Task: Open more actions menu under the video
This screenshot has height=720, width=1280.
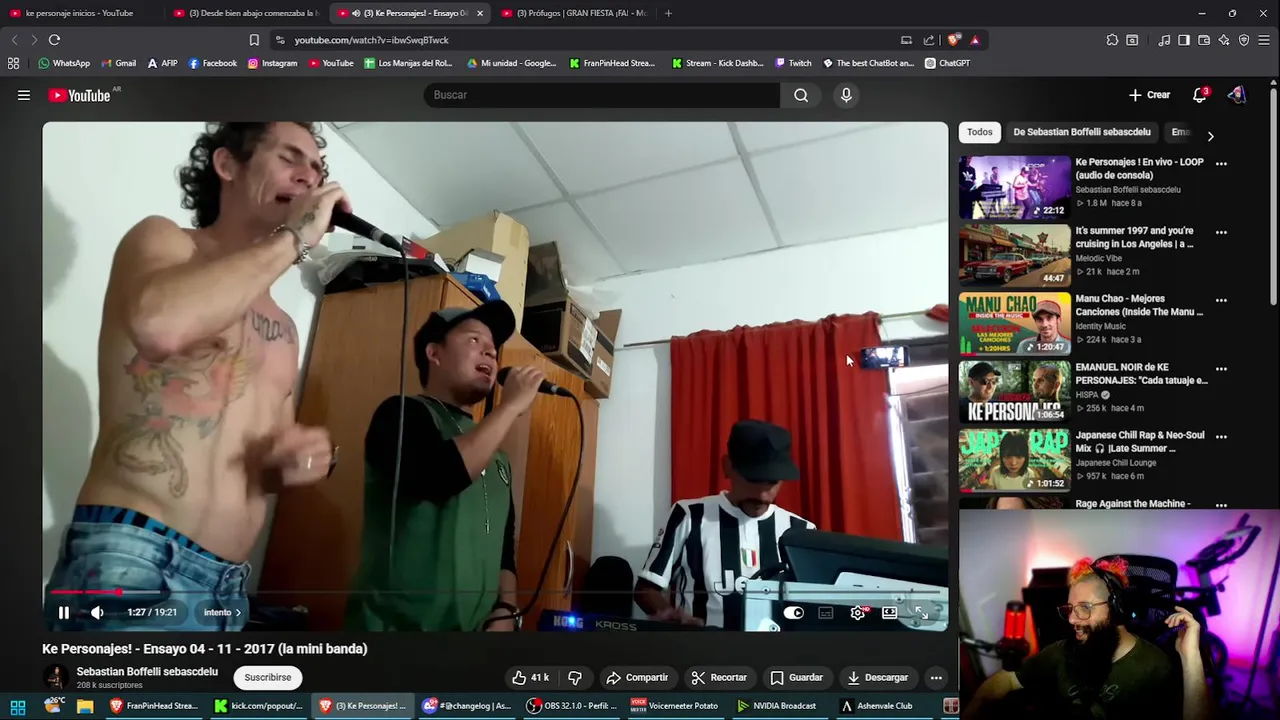Action: tap(936, 678)
